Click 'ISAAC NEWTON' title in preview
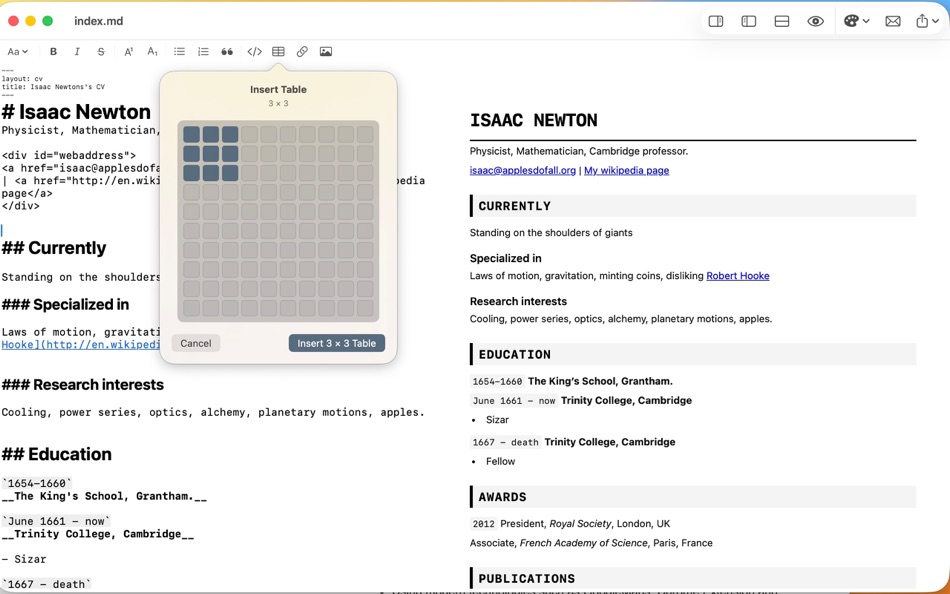The height and width of the screenshot is (594, 950). click(x=533, y=120)
